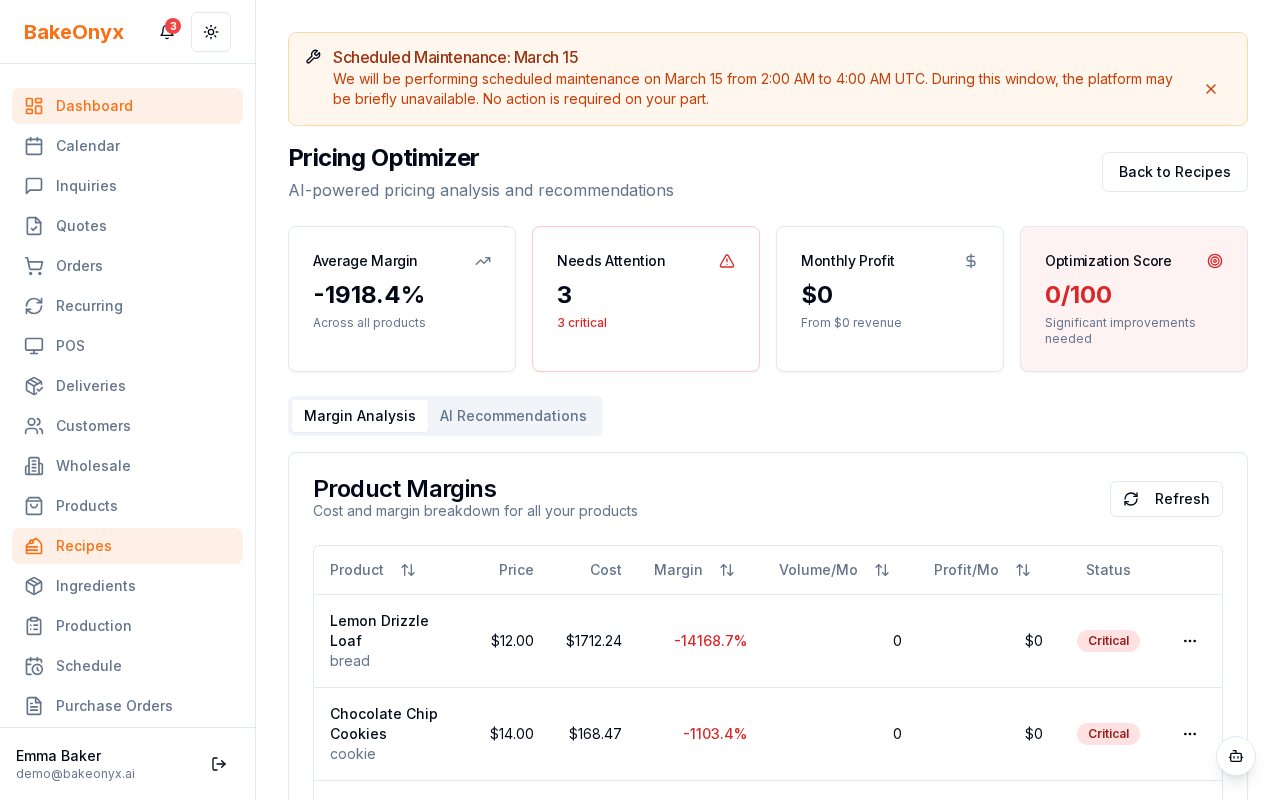Select the Production icon

(34, 626)
